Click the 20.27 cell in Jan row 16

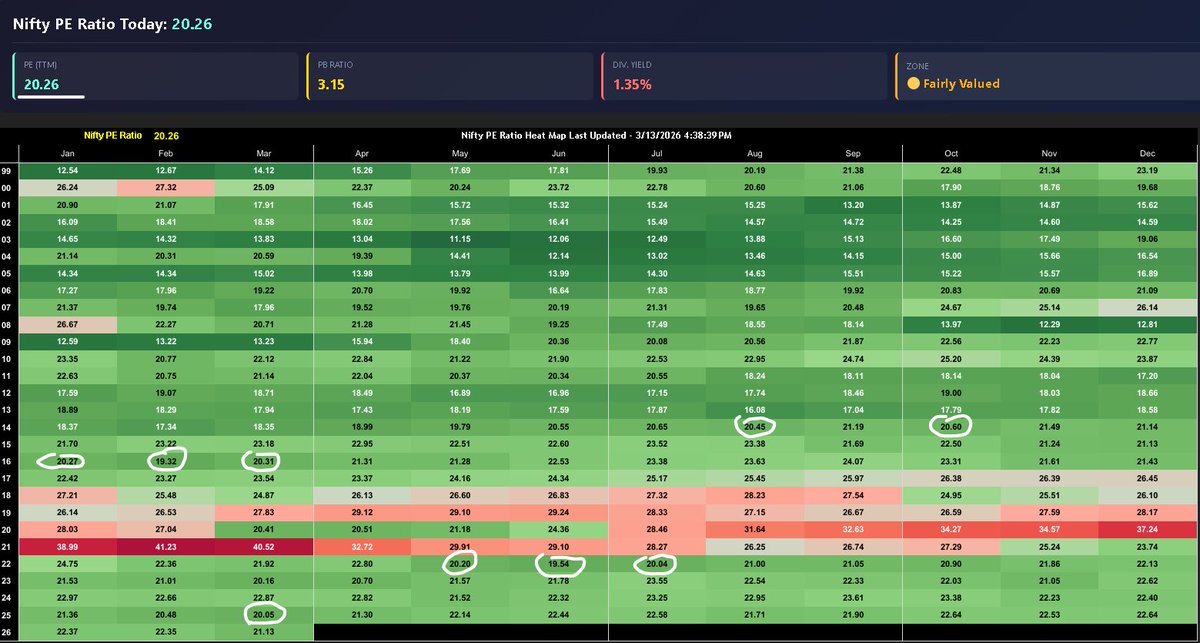coord(68,461)
